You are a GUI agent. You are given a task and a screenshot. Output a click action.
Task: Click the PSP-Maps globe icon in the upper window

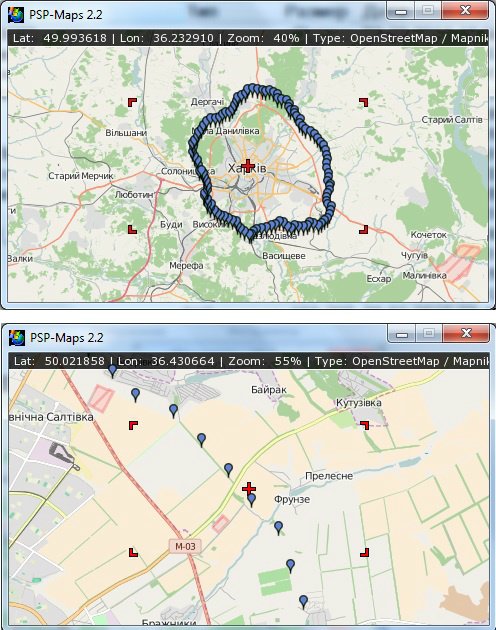pos(16,14)
